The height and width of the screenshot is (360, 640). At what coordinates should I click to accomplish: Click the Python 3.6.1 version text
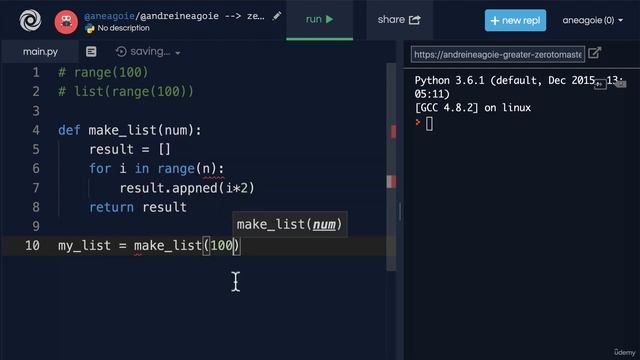pos(449,80)
